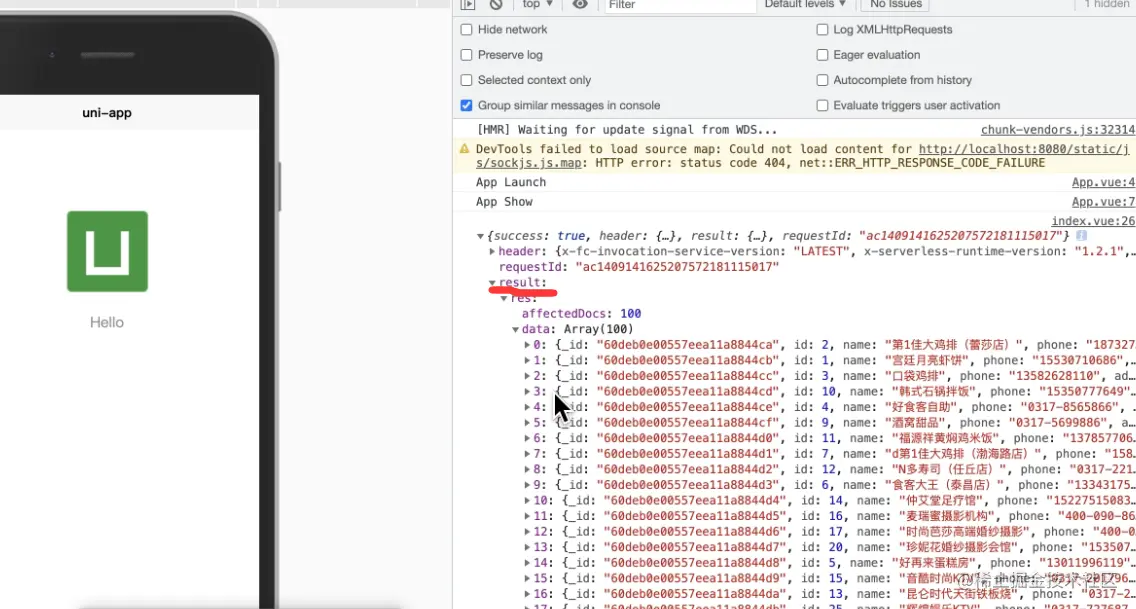
Task: Expand array item 0 第1佳大鸡排
Action: coord(527,345)
